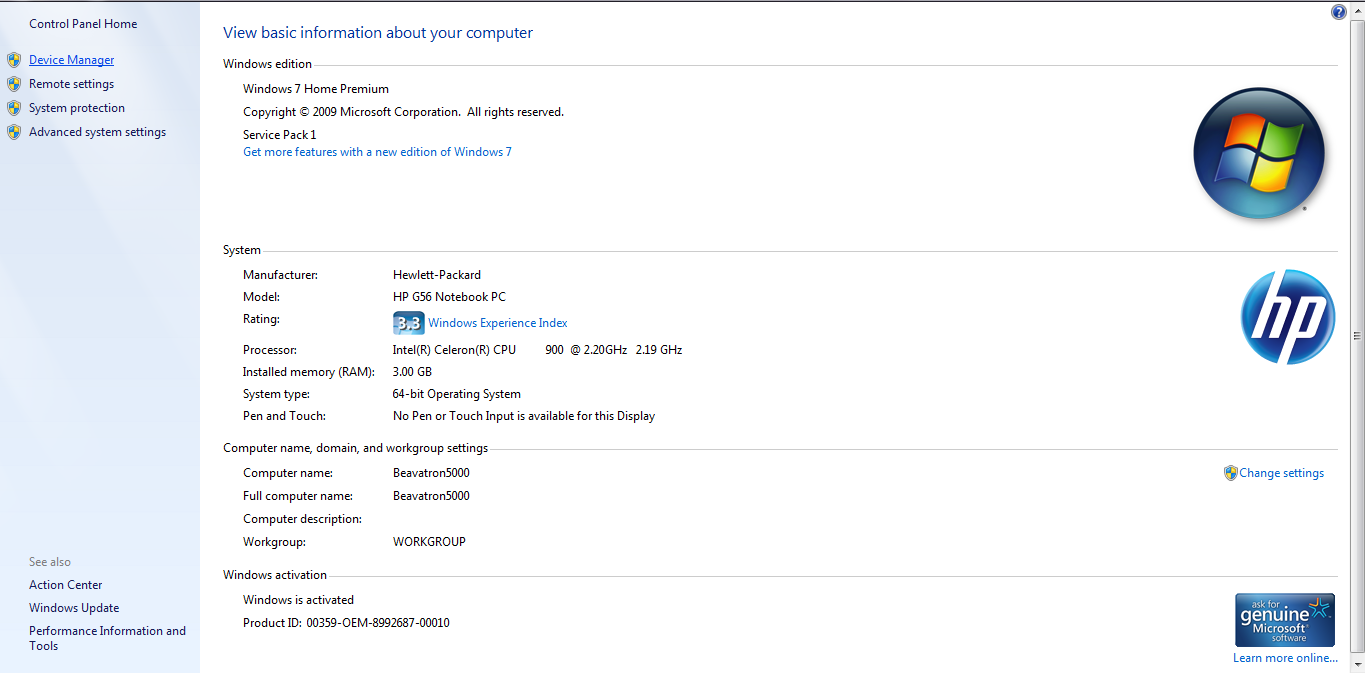Viewport: 1365px width, 673px height.
Task: Open the Device Manager link
Action: (71, 60)
